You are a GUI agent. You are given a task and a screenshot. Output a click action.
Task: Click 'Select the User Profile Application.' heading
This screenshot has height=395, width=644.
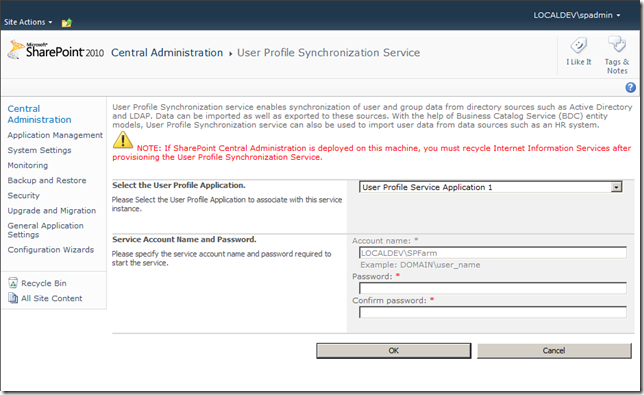pos(179,185)
